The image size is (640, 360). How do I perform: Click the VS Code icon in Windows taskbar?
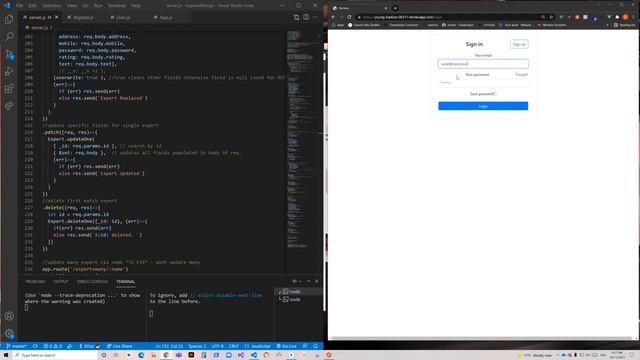[254, 355]
